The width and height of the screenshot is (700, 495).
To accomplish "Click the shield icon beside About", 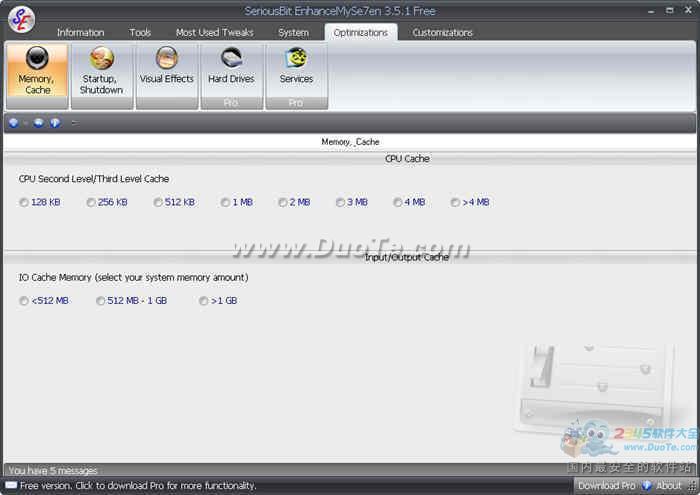I will point(646,485).
